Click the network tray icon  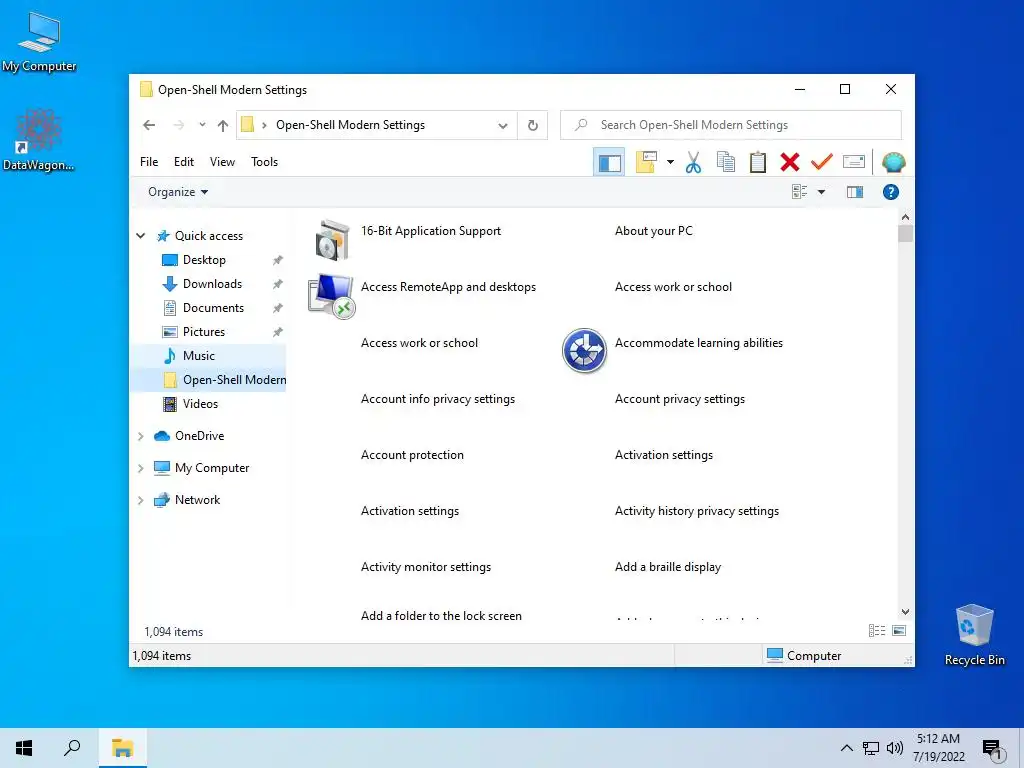click(871, 748)
